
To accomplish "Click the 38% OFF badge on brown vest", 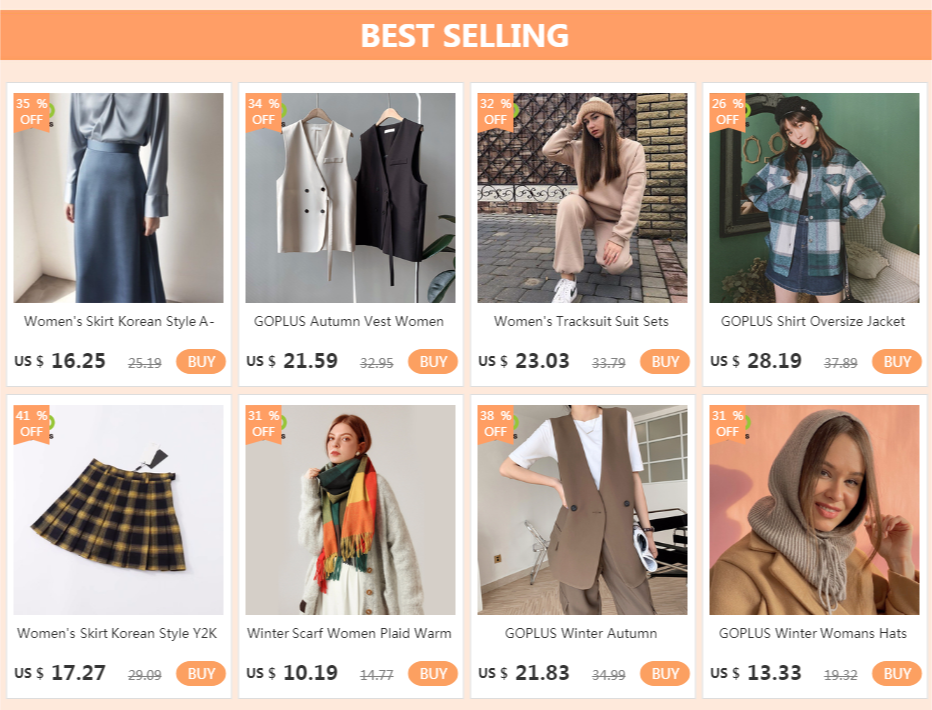I will (494, 423).
